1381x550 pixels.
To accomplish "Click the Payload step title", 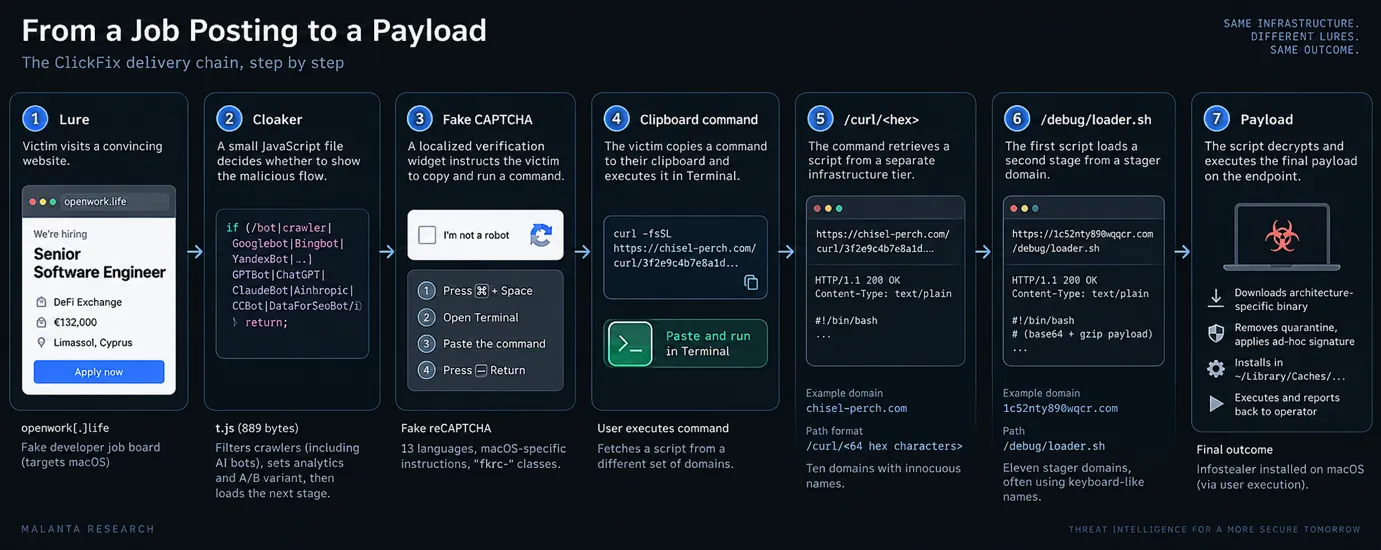I will 1267,119.
